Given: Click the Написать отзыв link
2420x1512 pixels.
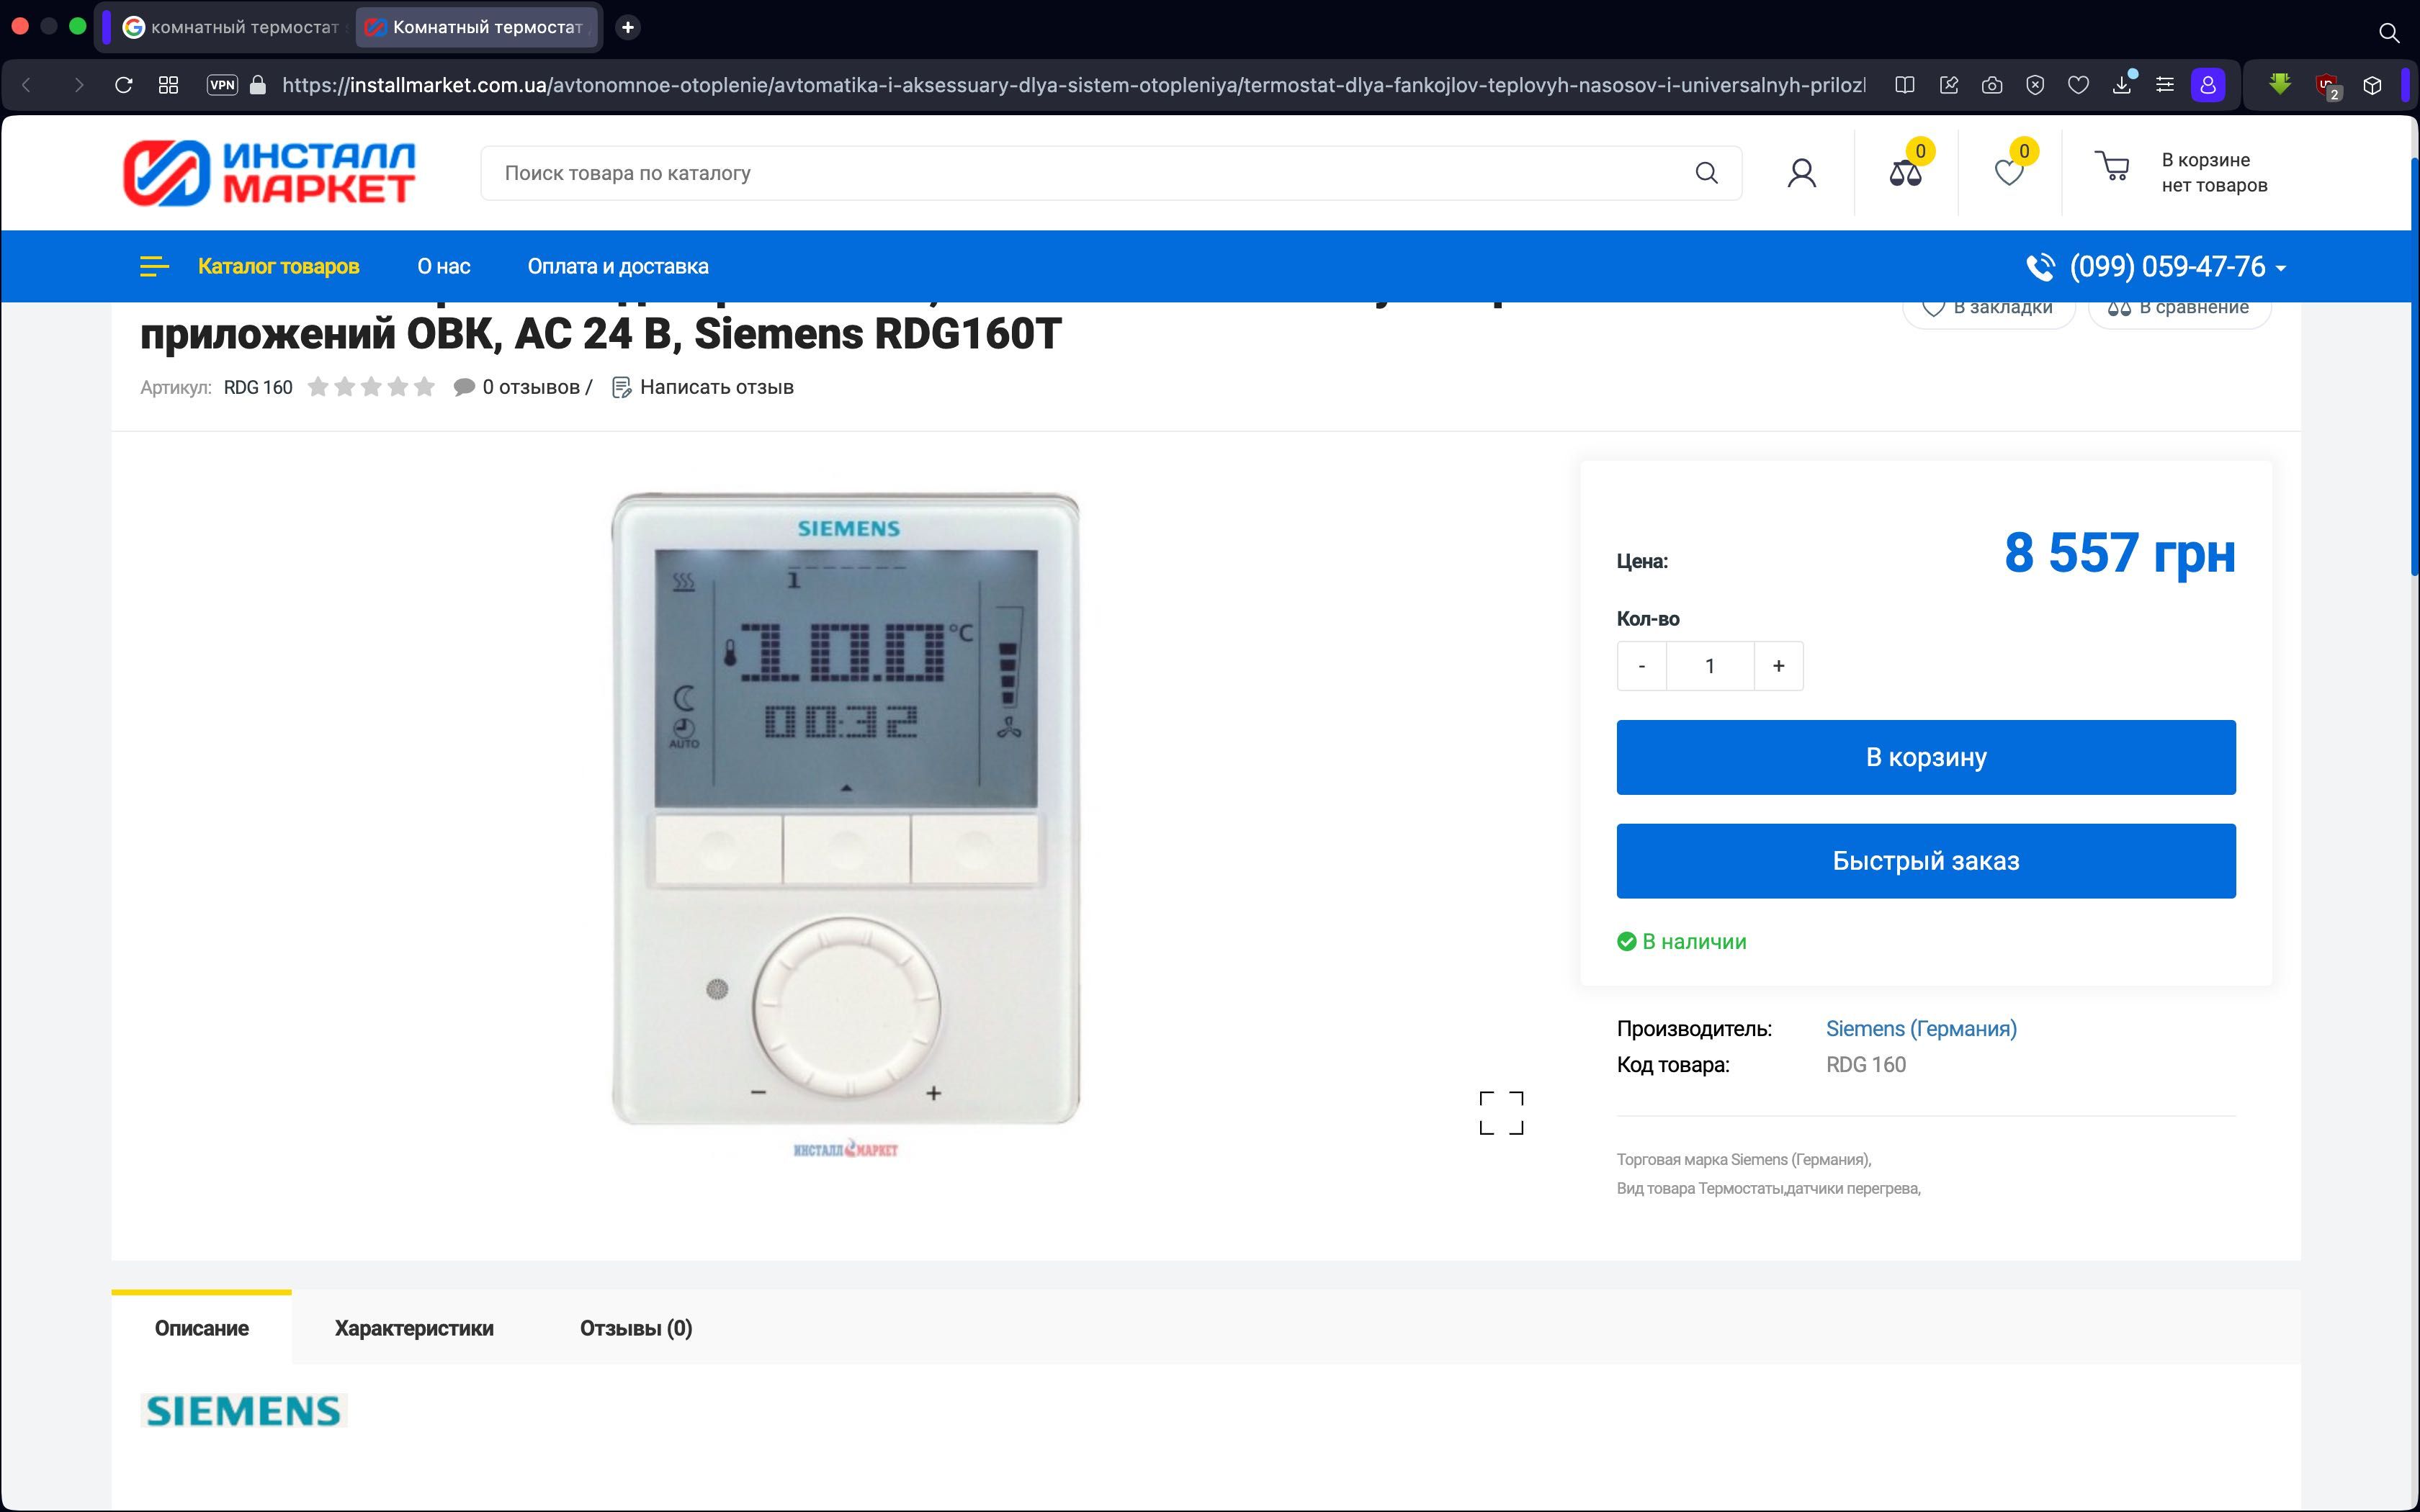Looking at the screenshot, I should coord(703,387).
